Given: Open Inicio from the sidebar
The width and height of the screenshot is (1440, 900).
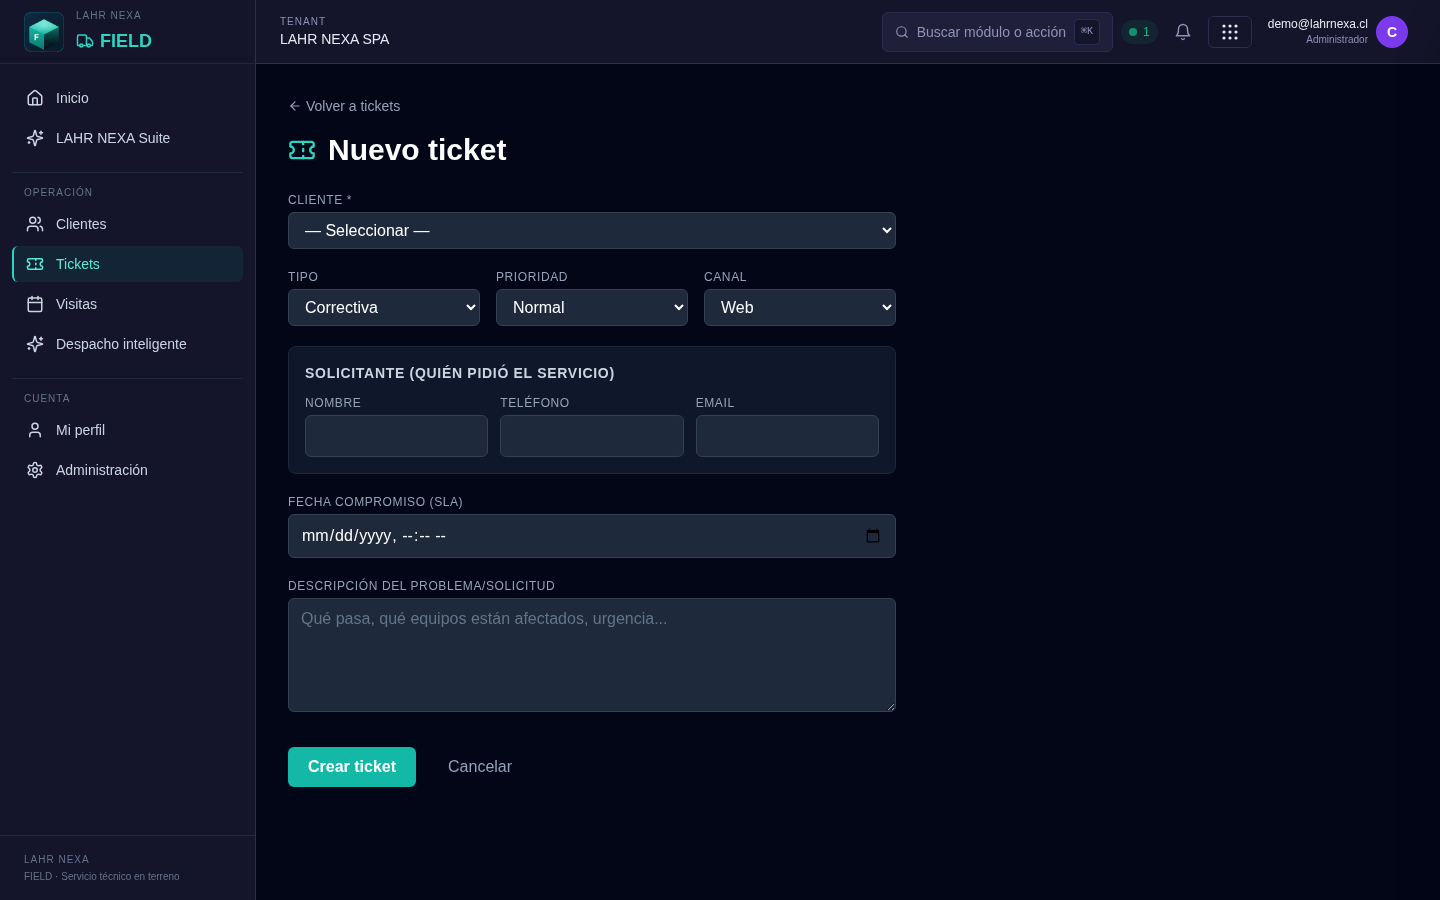Looking at the screenshot, I should coord(127,98).
